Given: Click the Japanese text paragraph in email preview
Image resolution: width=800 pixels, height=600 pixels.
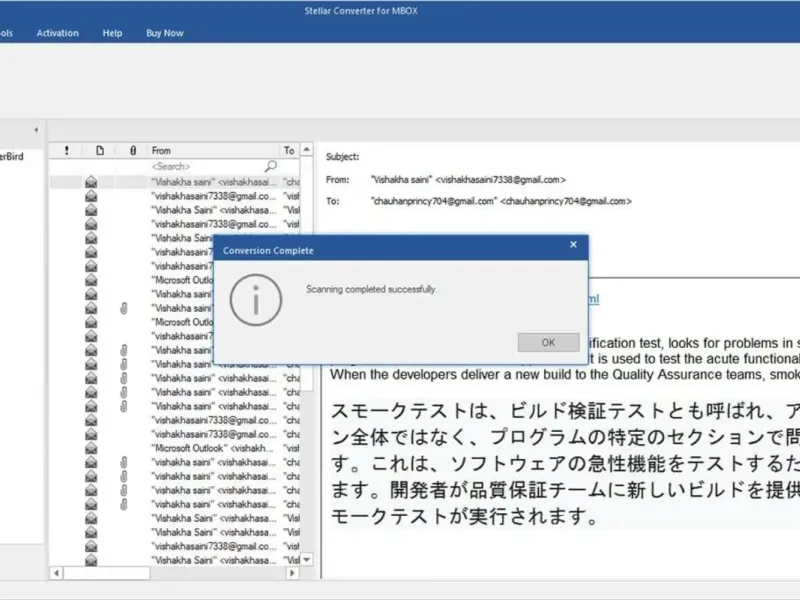Looking at the screenshot, I should coord(565,463).
